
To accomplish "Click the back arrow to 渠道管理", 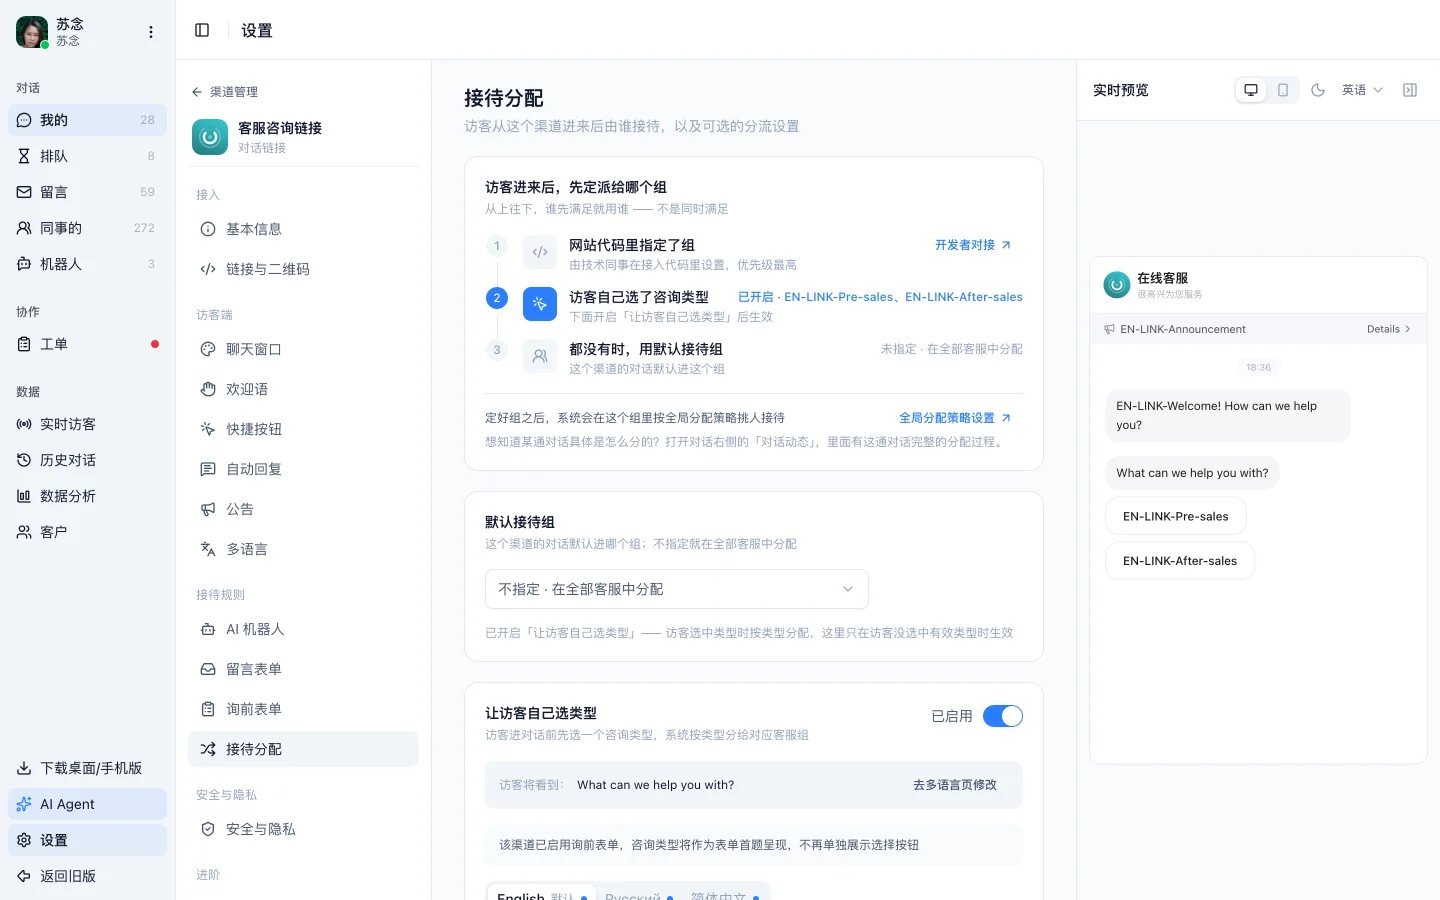I will [x=197, y=92].
